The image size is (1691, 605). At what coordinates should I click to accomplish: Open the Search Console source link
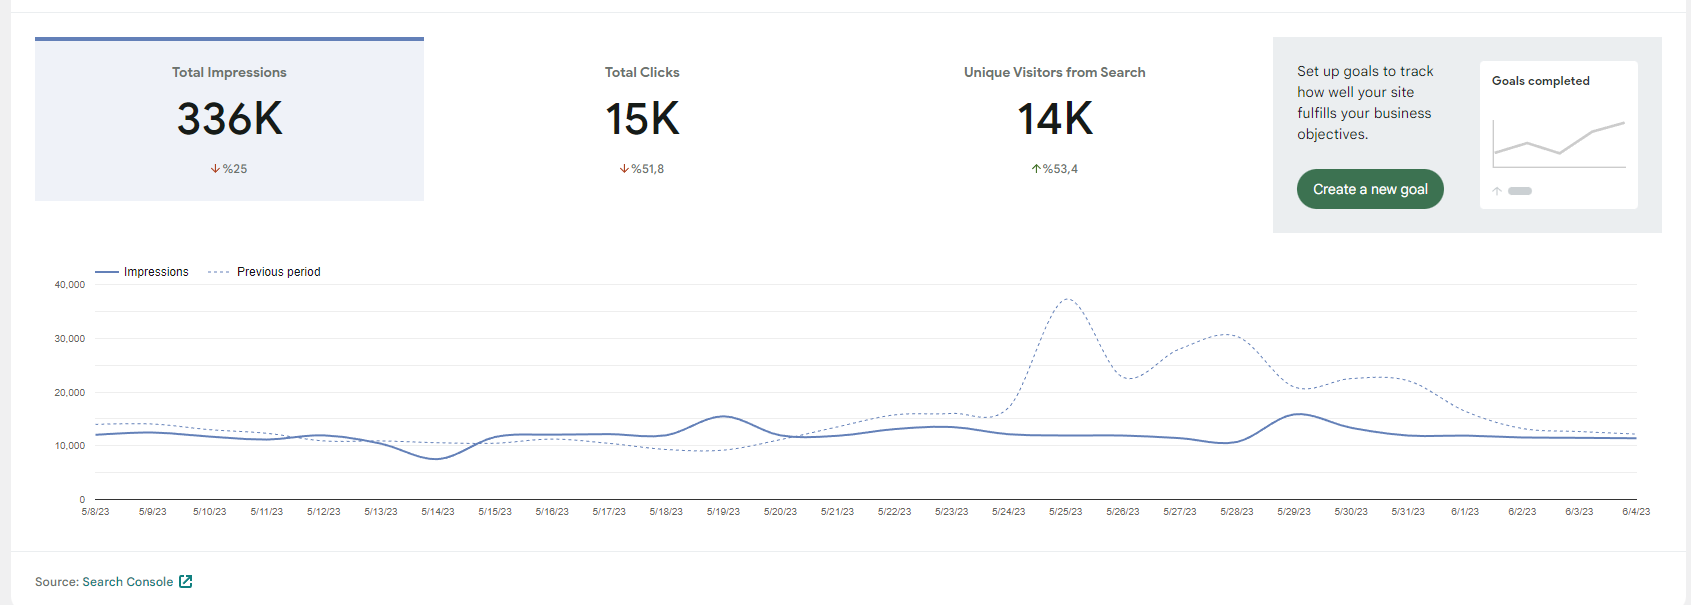coord(128,582)
